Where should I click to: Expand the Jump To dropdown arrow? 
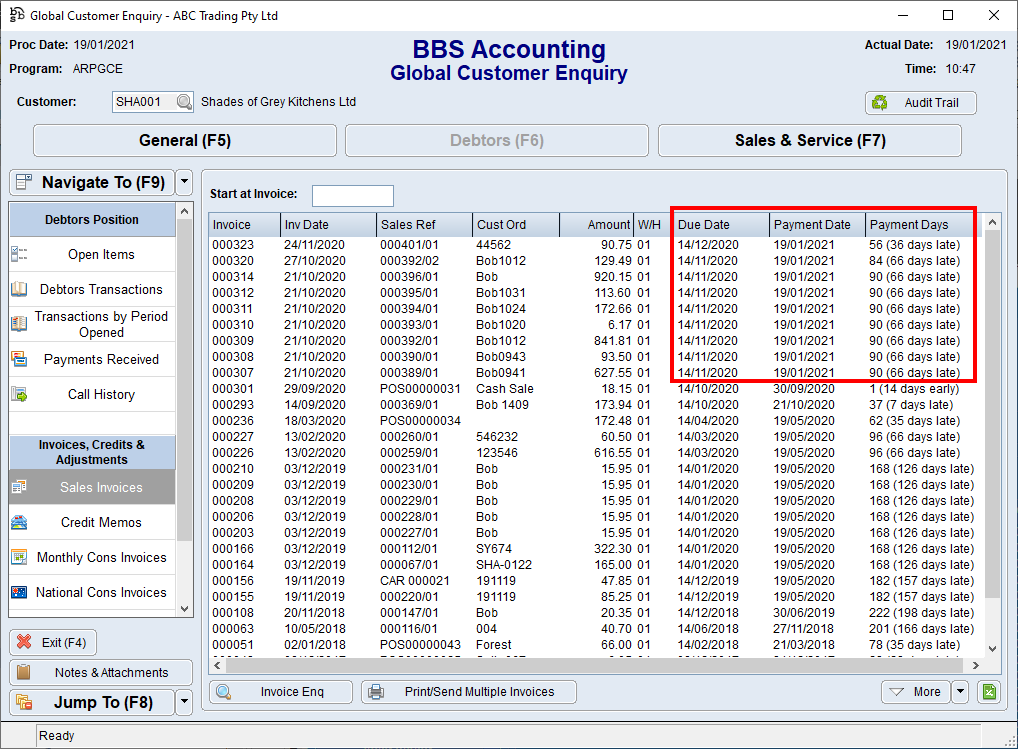point(183,702)
